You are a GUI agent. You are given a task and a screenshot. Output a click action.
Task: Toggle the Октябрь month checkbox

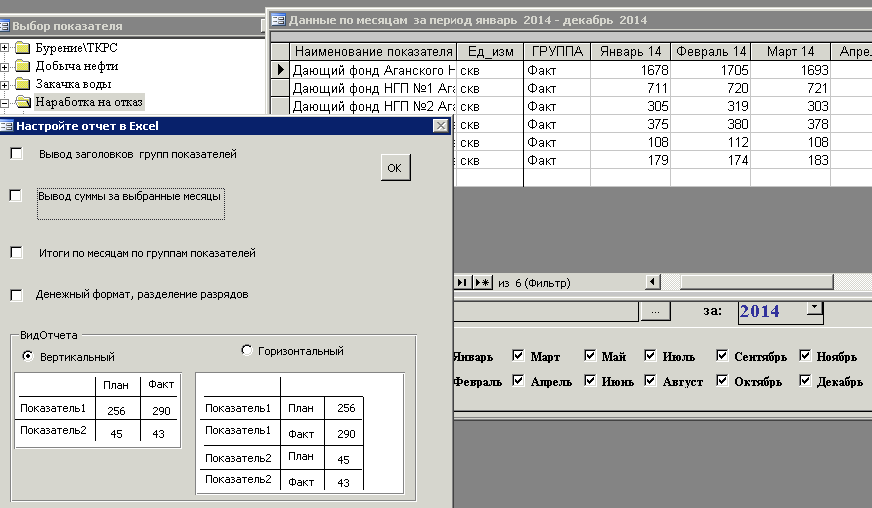(722, 380)
